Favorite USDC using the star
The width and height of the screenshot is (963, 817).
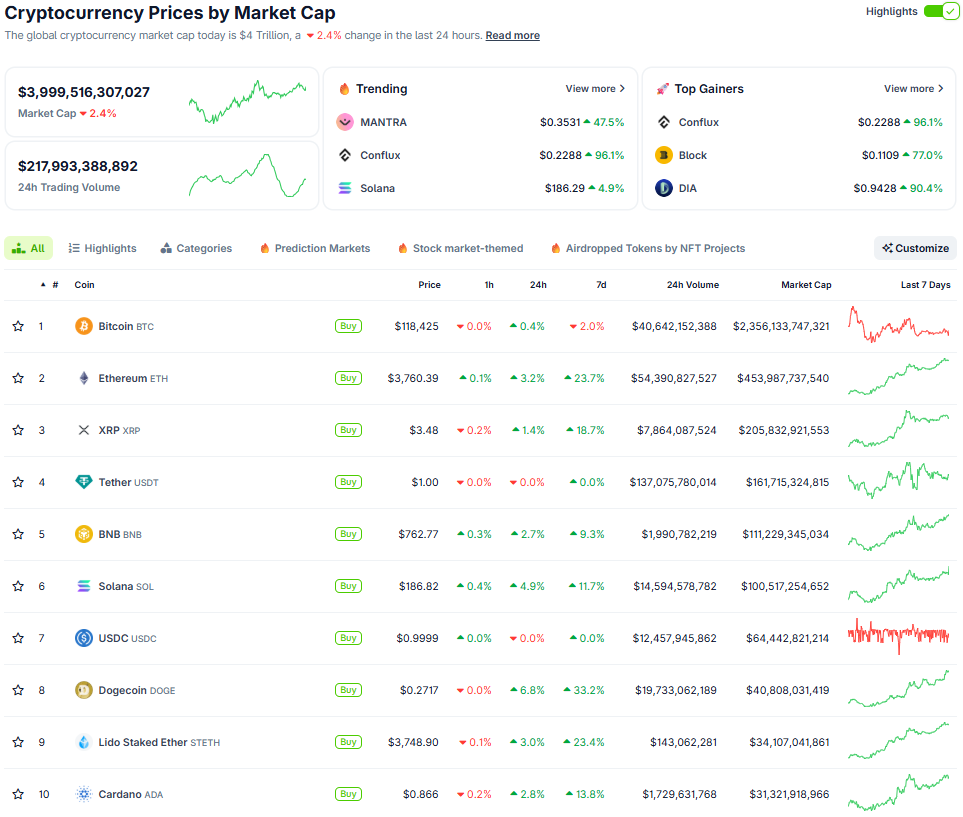click(18, 638)
